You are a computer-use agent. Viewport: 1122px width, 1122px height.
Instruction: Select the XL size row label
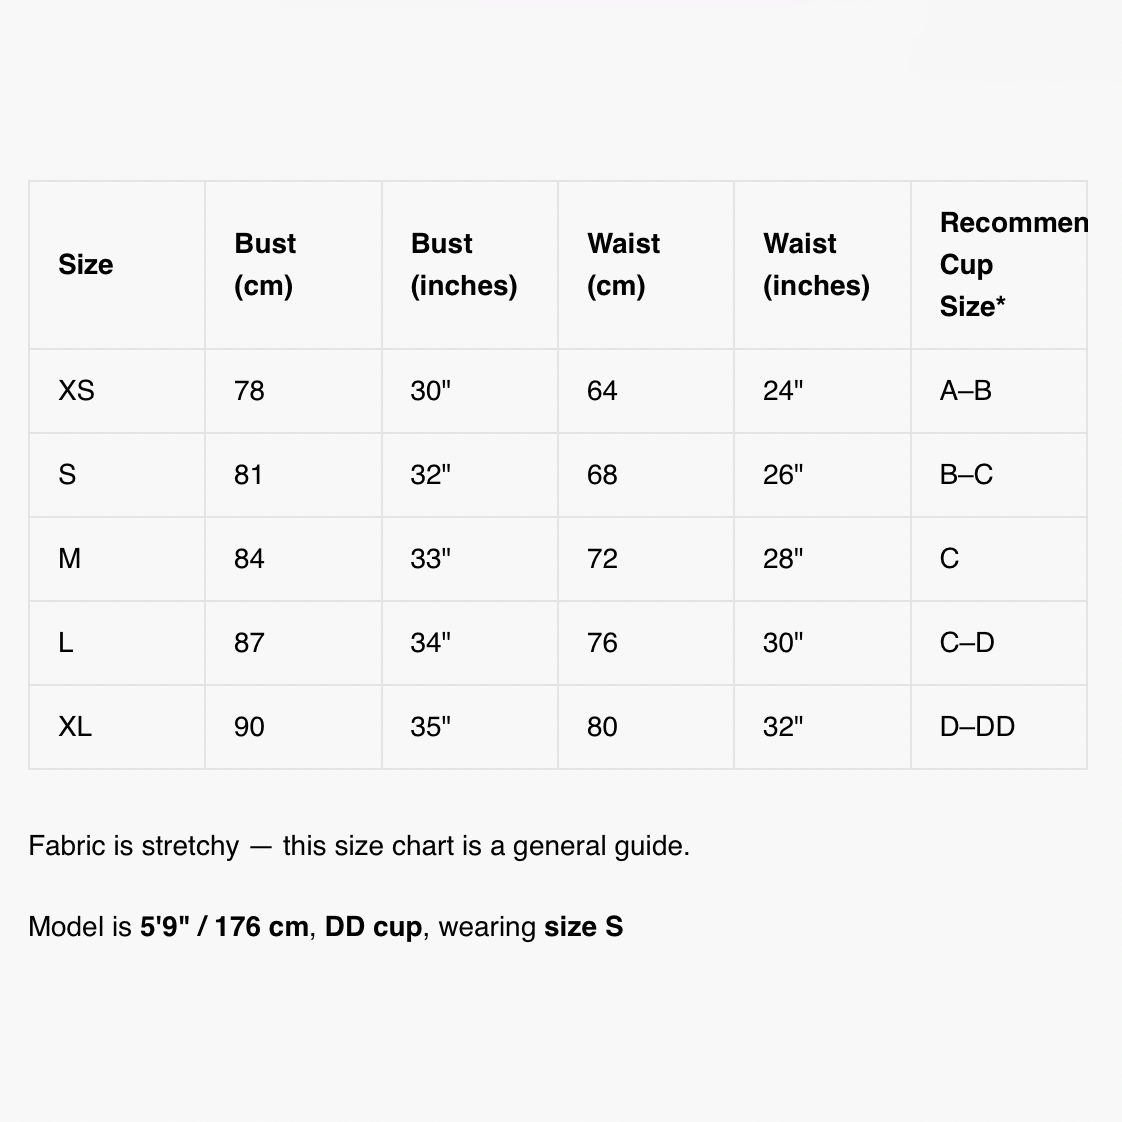pos(75,727)
